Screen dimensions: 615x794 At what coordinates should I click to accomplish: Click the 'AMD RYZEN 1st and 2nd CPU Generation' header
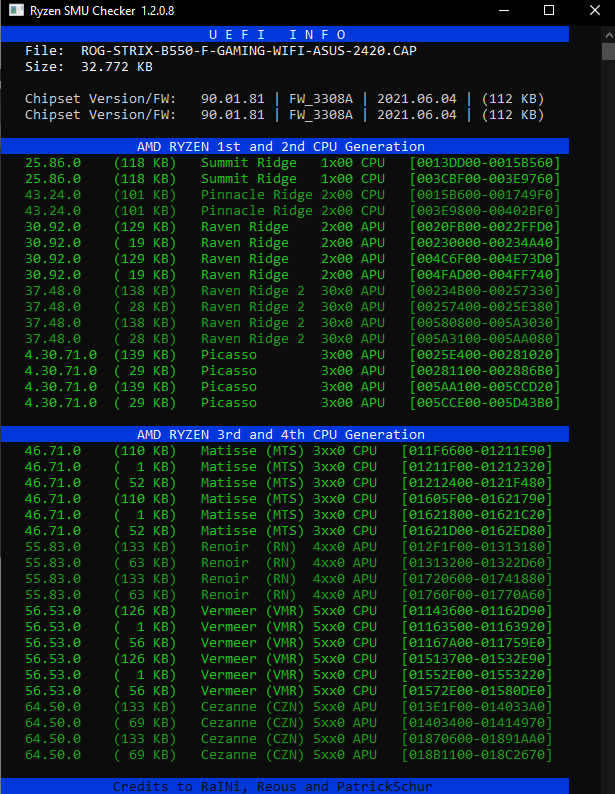(281, 146)
